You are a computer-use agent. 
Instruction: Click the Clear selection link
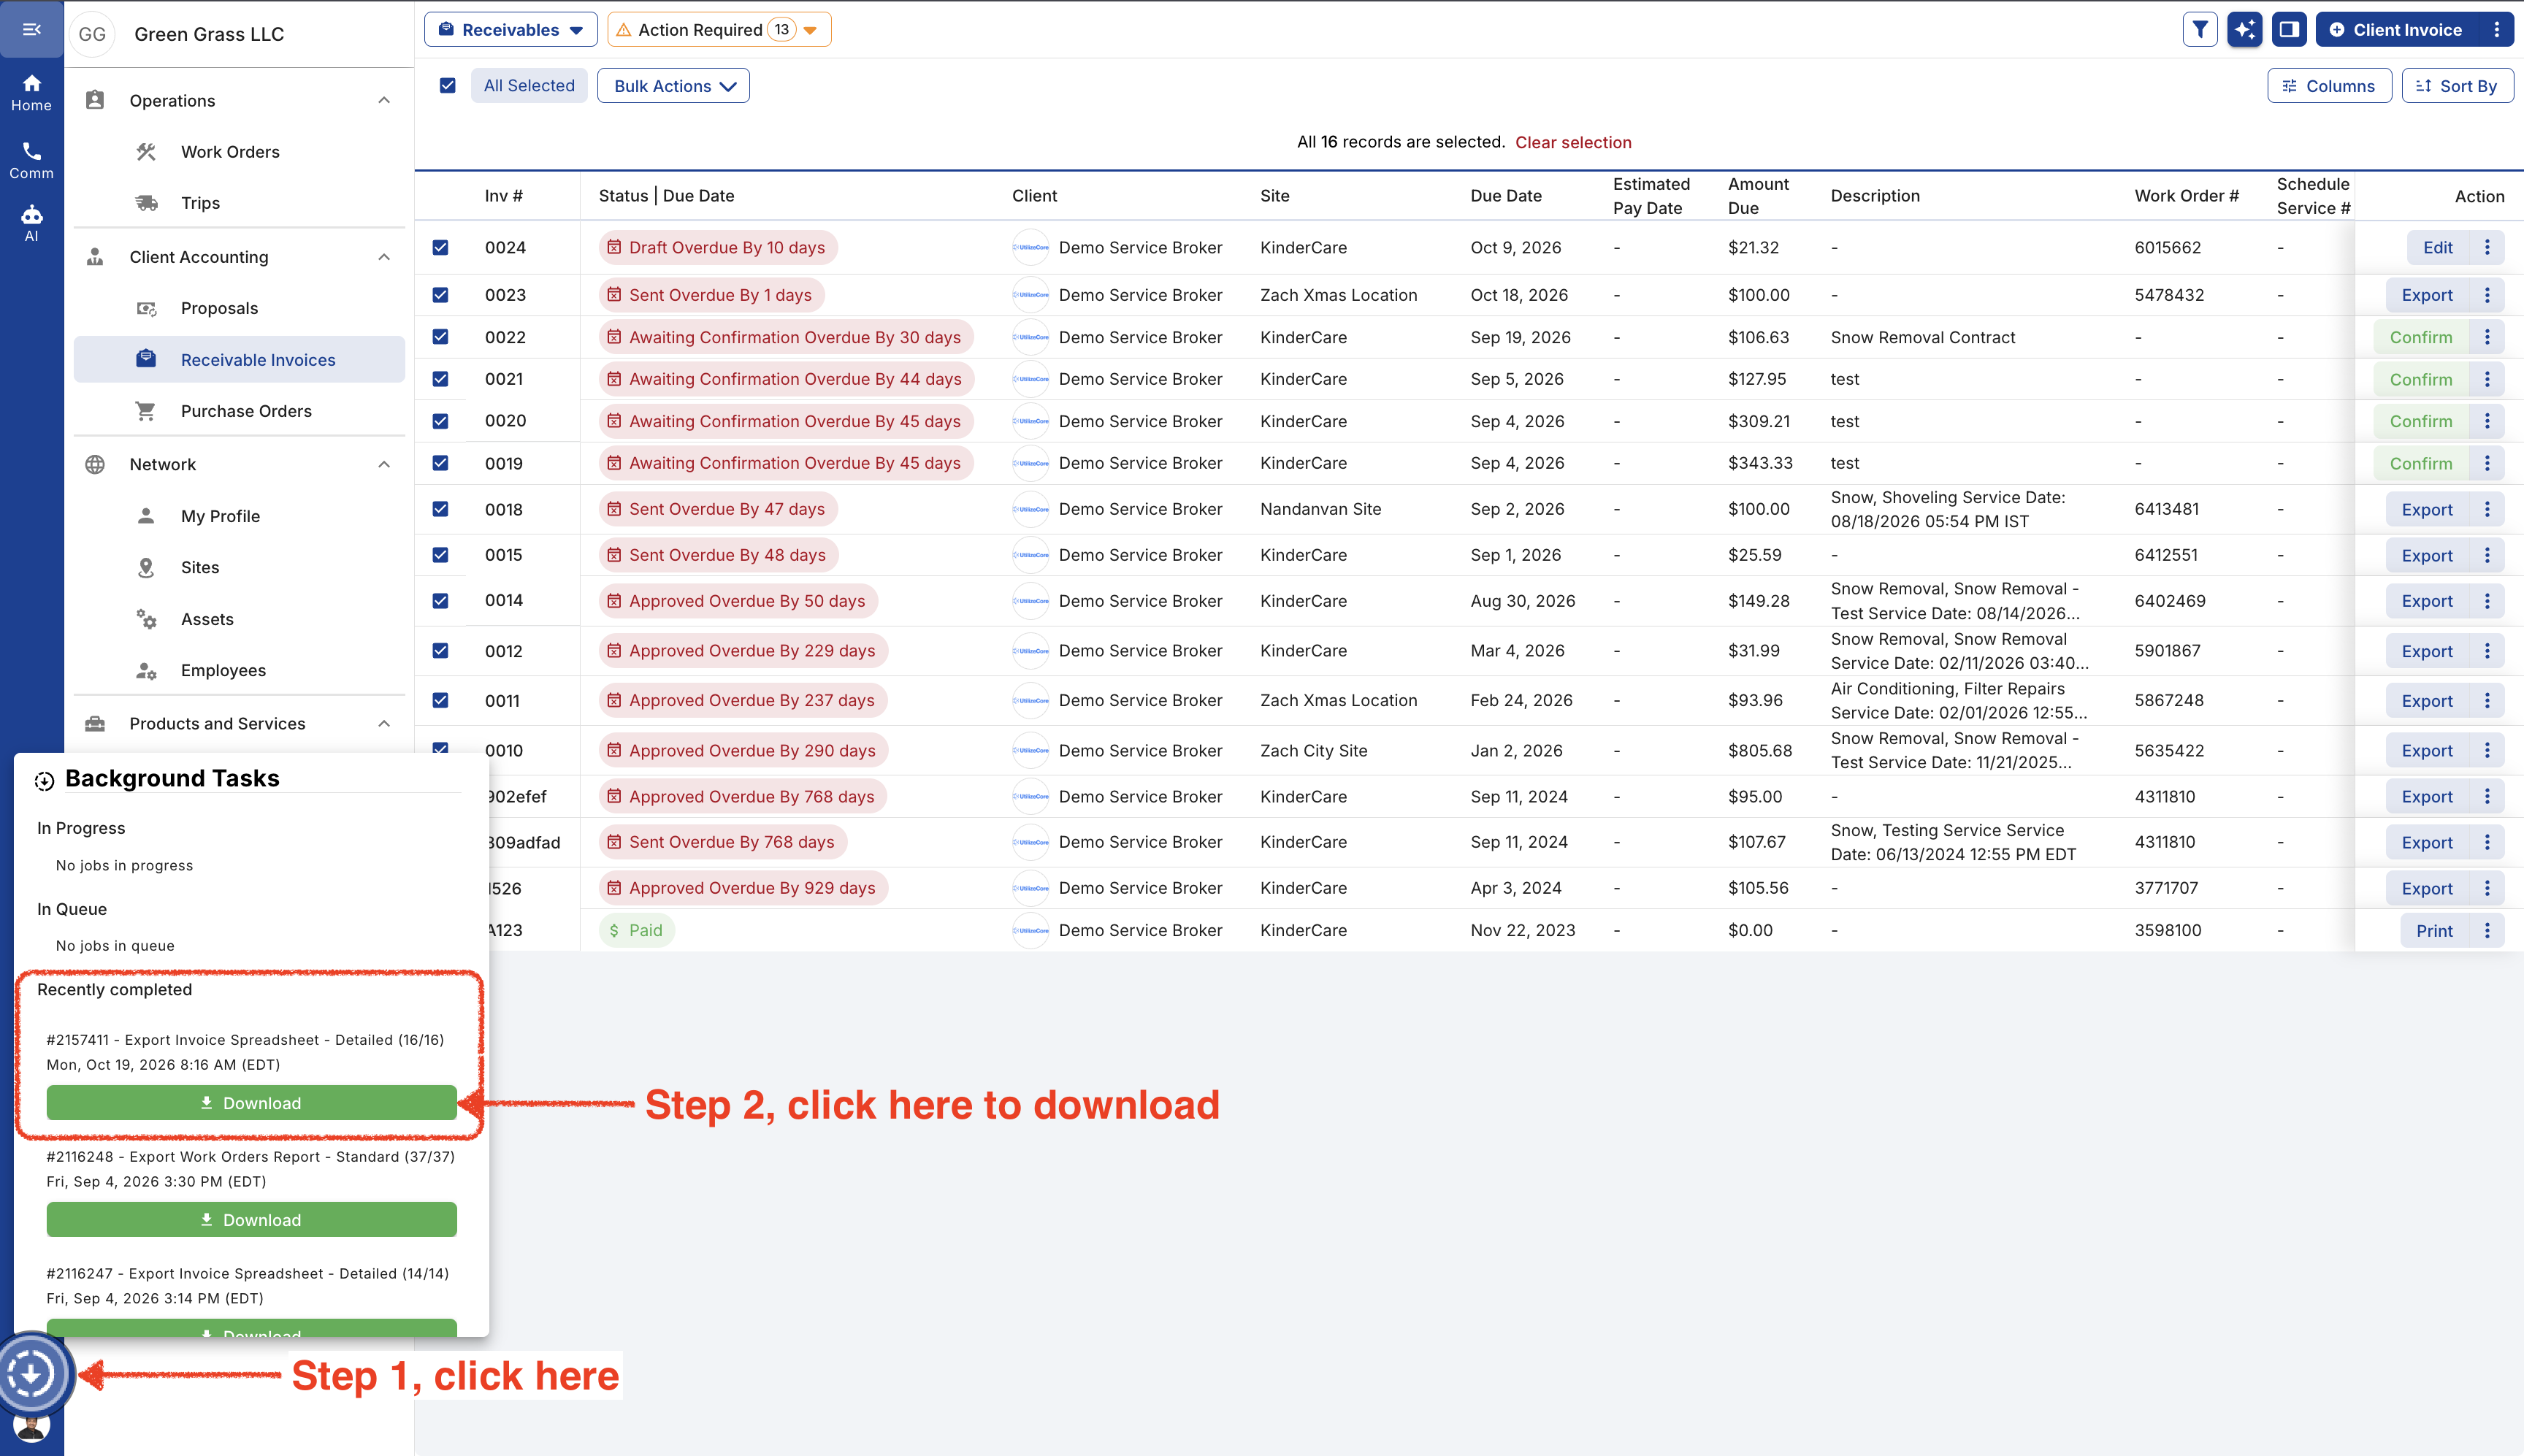tap(1573, 142)
